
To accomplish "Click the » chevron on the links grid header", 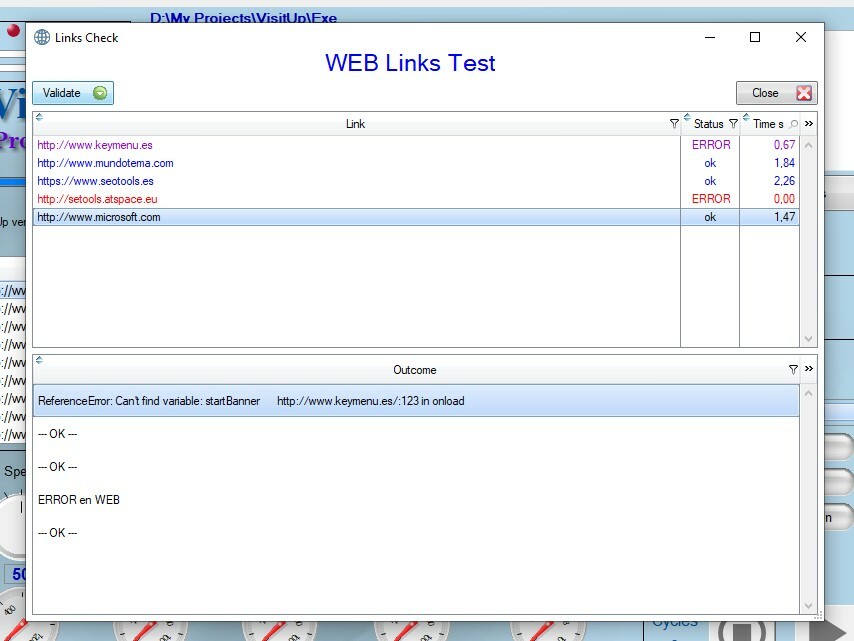I will coord(808,122).
